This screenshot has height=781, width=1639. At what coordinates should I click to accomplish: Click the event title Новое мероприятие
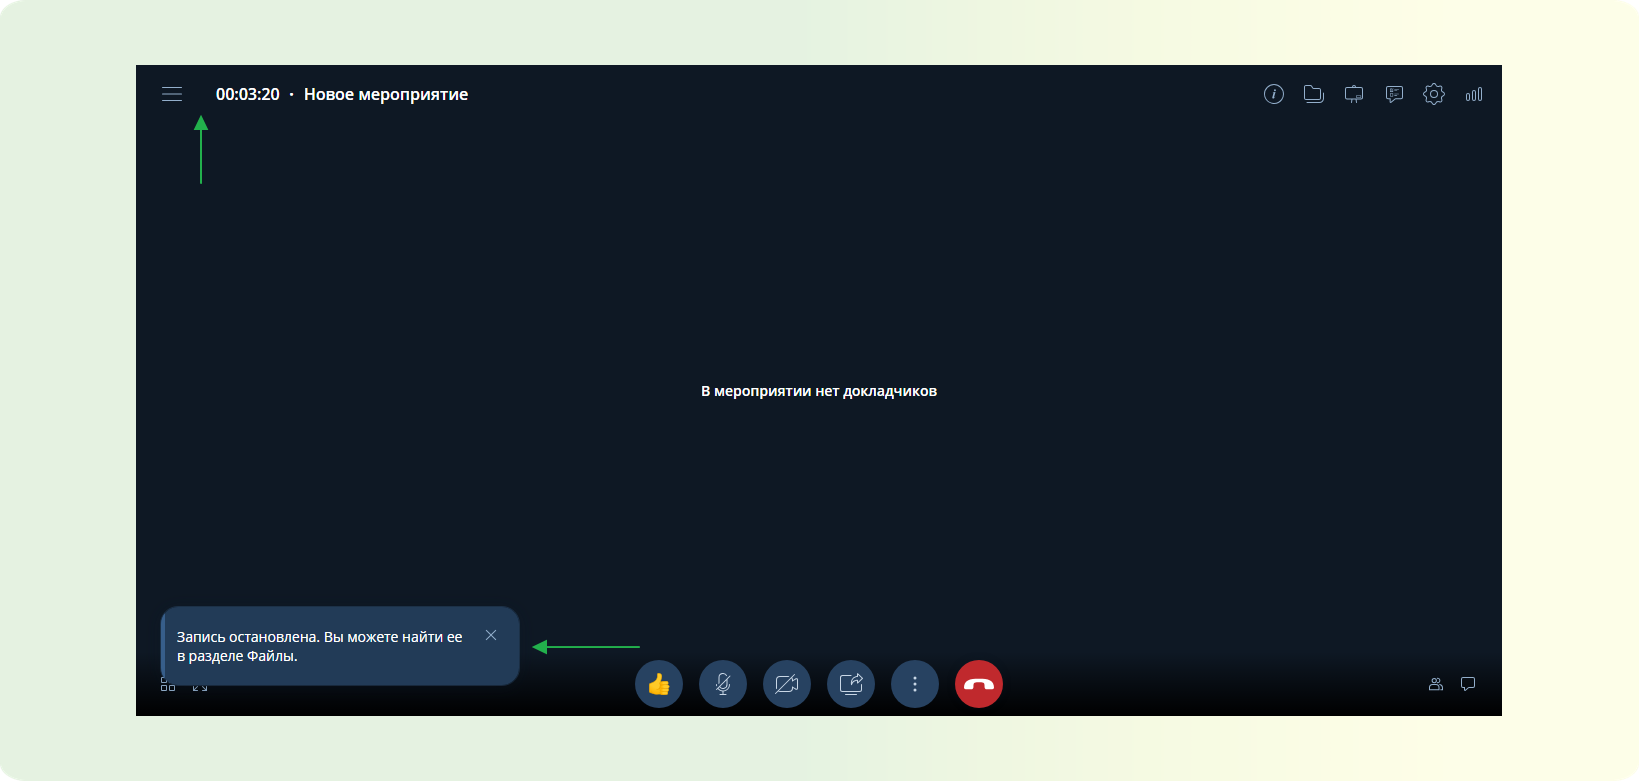(386, 94)
